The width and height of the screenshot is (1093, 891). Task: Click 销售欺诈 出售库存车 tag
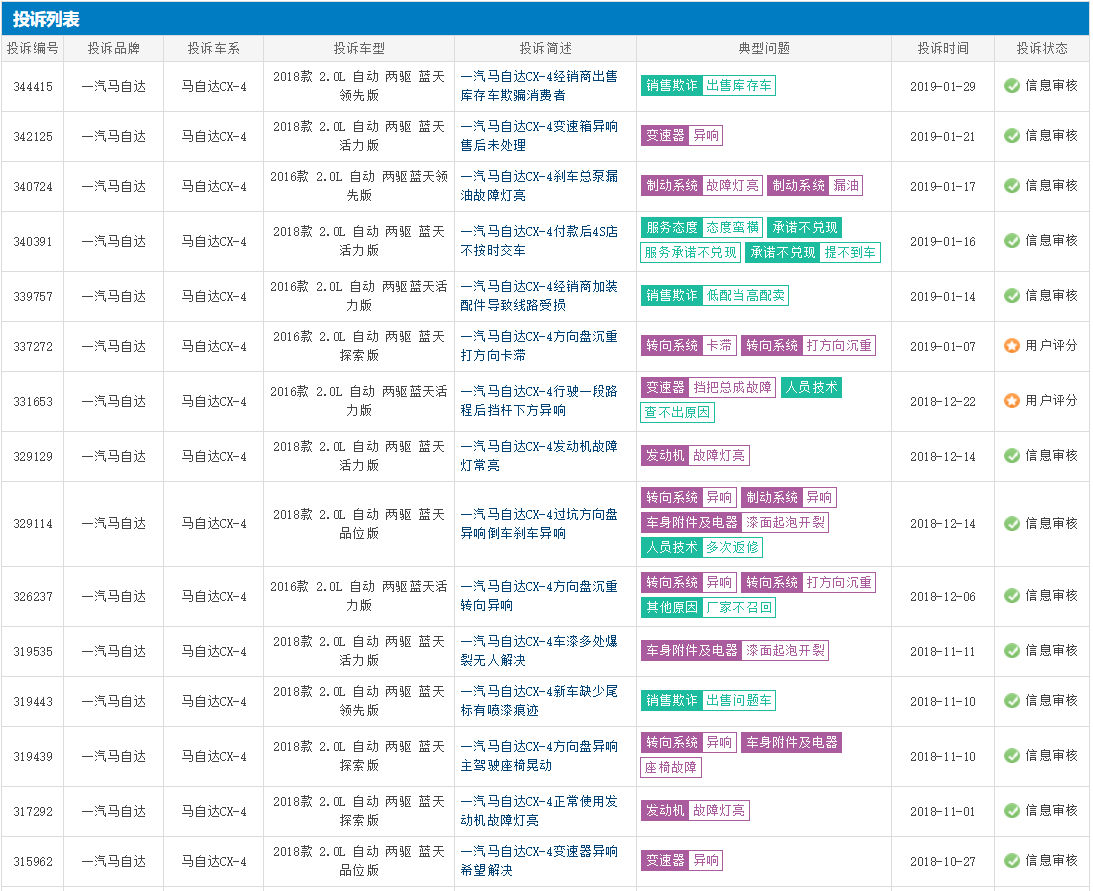[x=708, y=86]
